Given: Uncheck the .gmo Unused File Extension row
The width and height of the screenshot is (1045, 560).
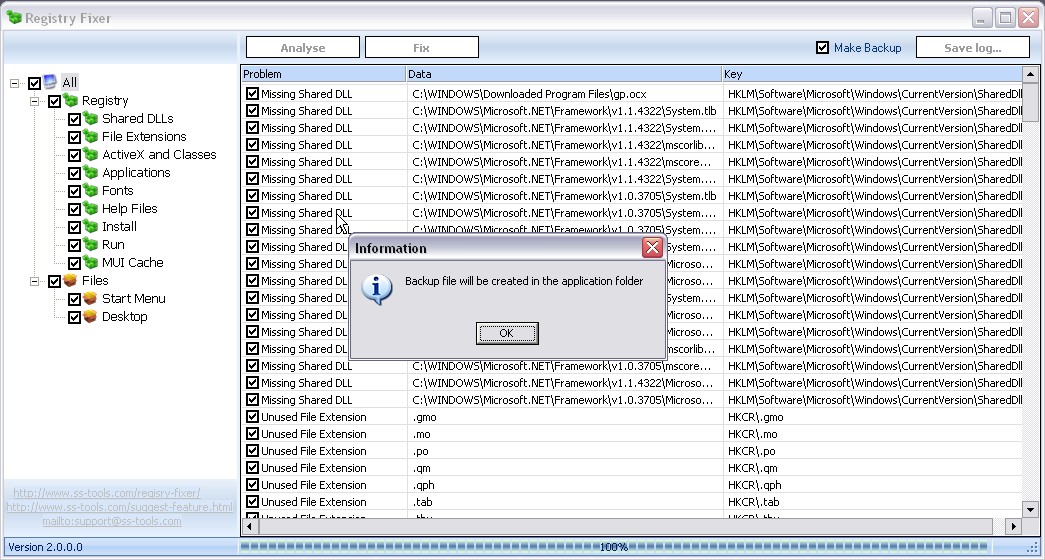Looking at the screenshot, I should tap(253, 417).
